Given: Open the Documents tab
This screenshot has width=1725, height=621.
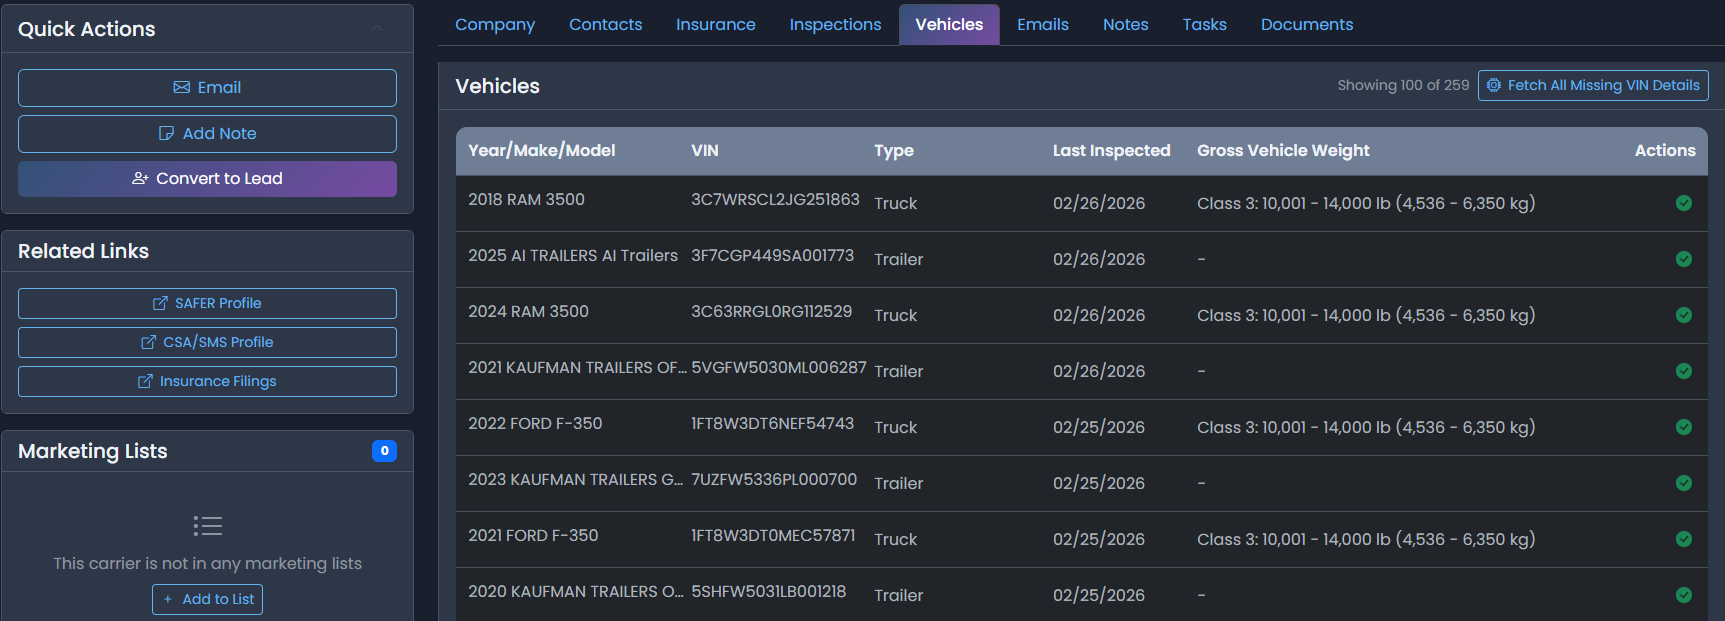Looking at the screenshot, I should click(x=1306, y=24).
